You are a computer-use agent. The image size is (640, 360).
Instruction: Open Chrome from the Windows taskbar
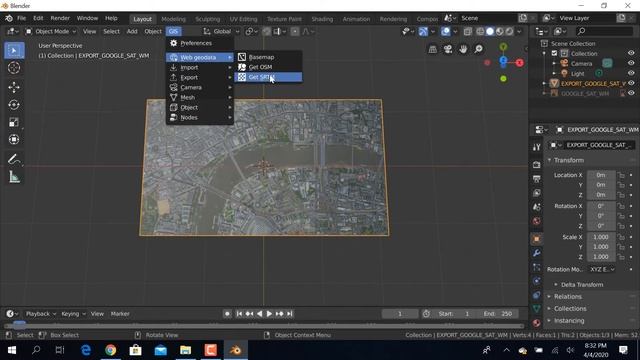(110, 350)
